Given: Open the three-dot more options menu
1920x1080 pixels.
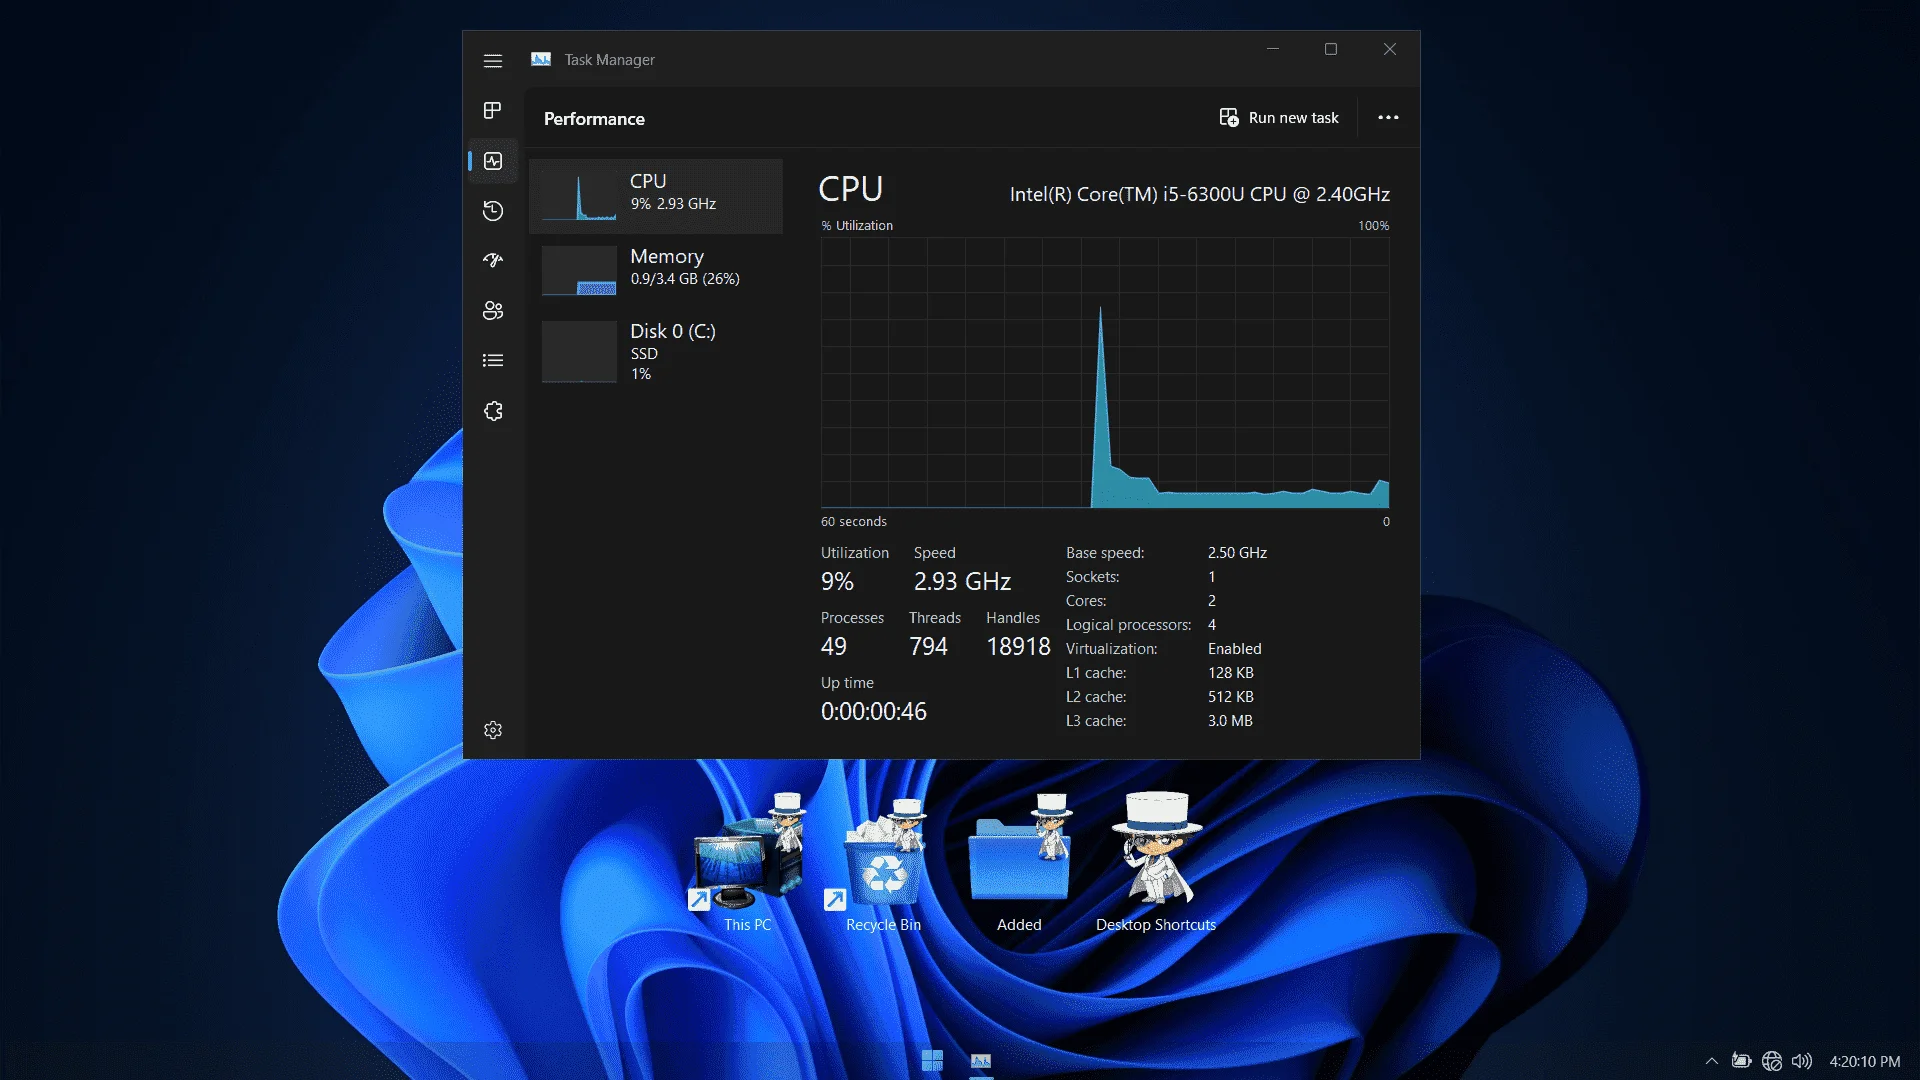Looking at the screenshot, I should [x=1388, y=118].
